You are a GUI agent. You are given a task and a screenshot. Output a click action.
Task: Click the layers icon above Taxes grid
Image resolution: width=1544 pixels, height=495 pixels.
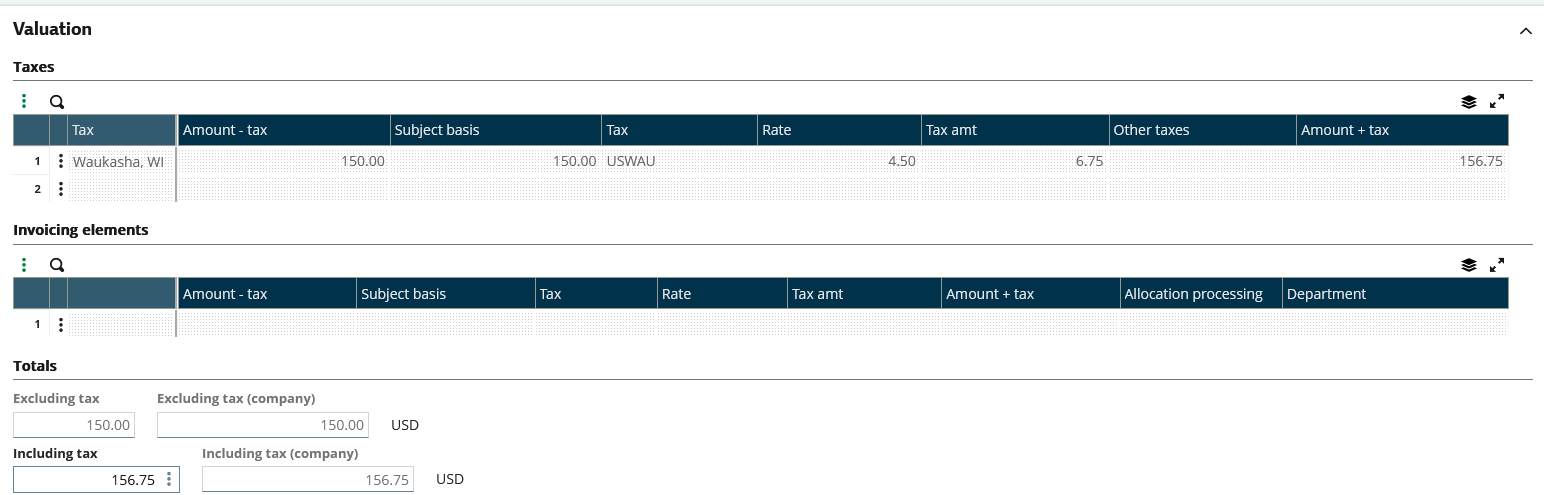pyautogui.click(x=1468, y=101)
